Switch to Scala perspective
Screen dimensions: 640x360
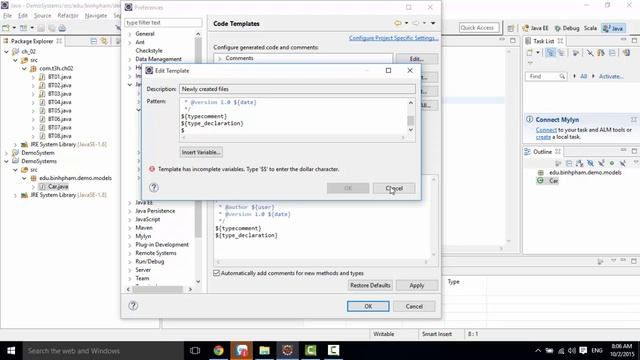590,28
